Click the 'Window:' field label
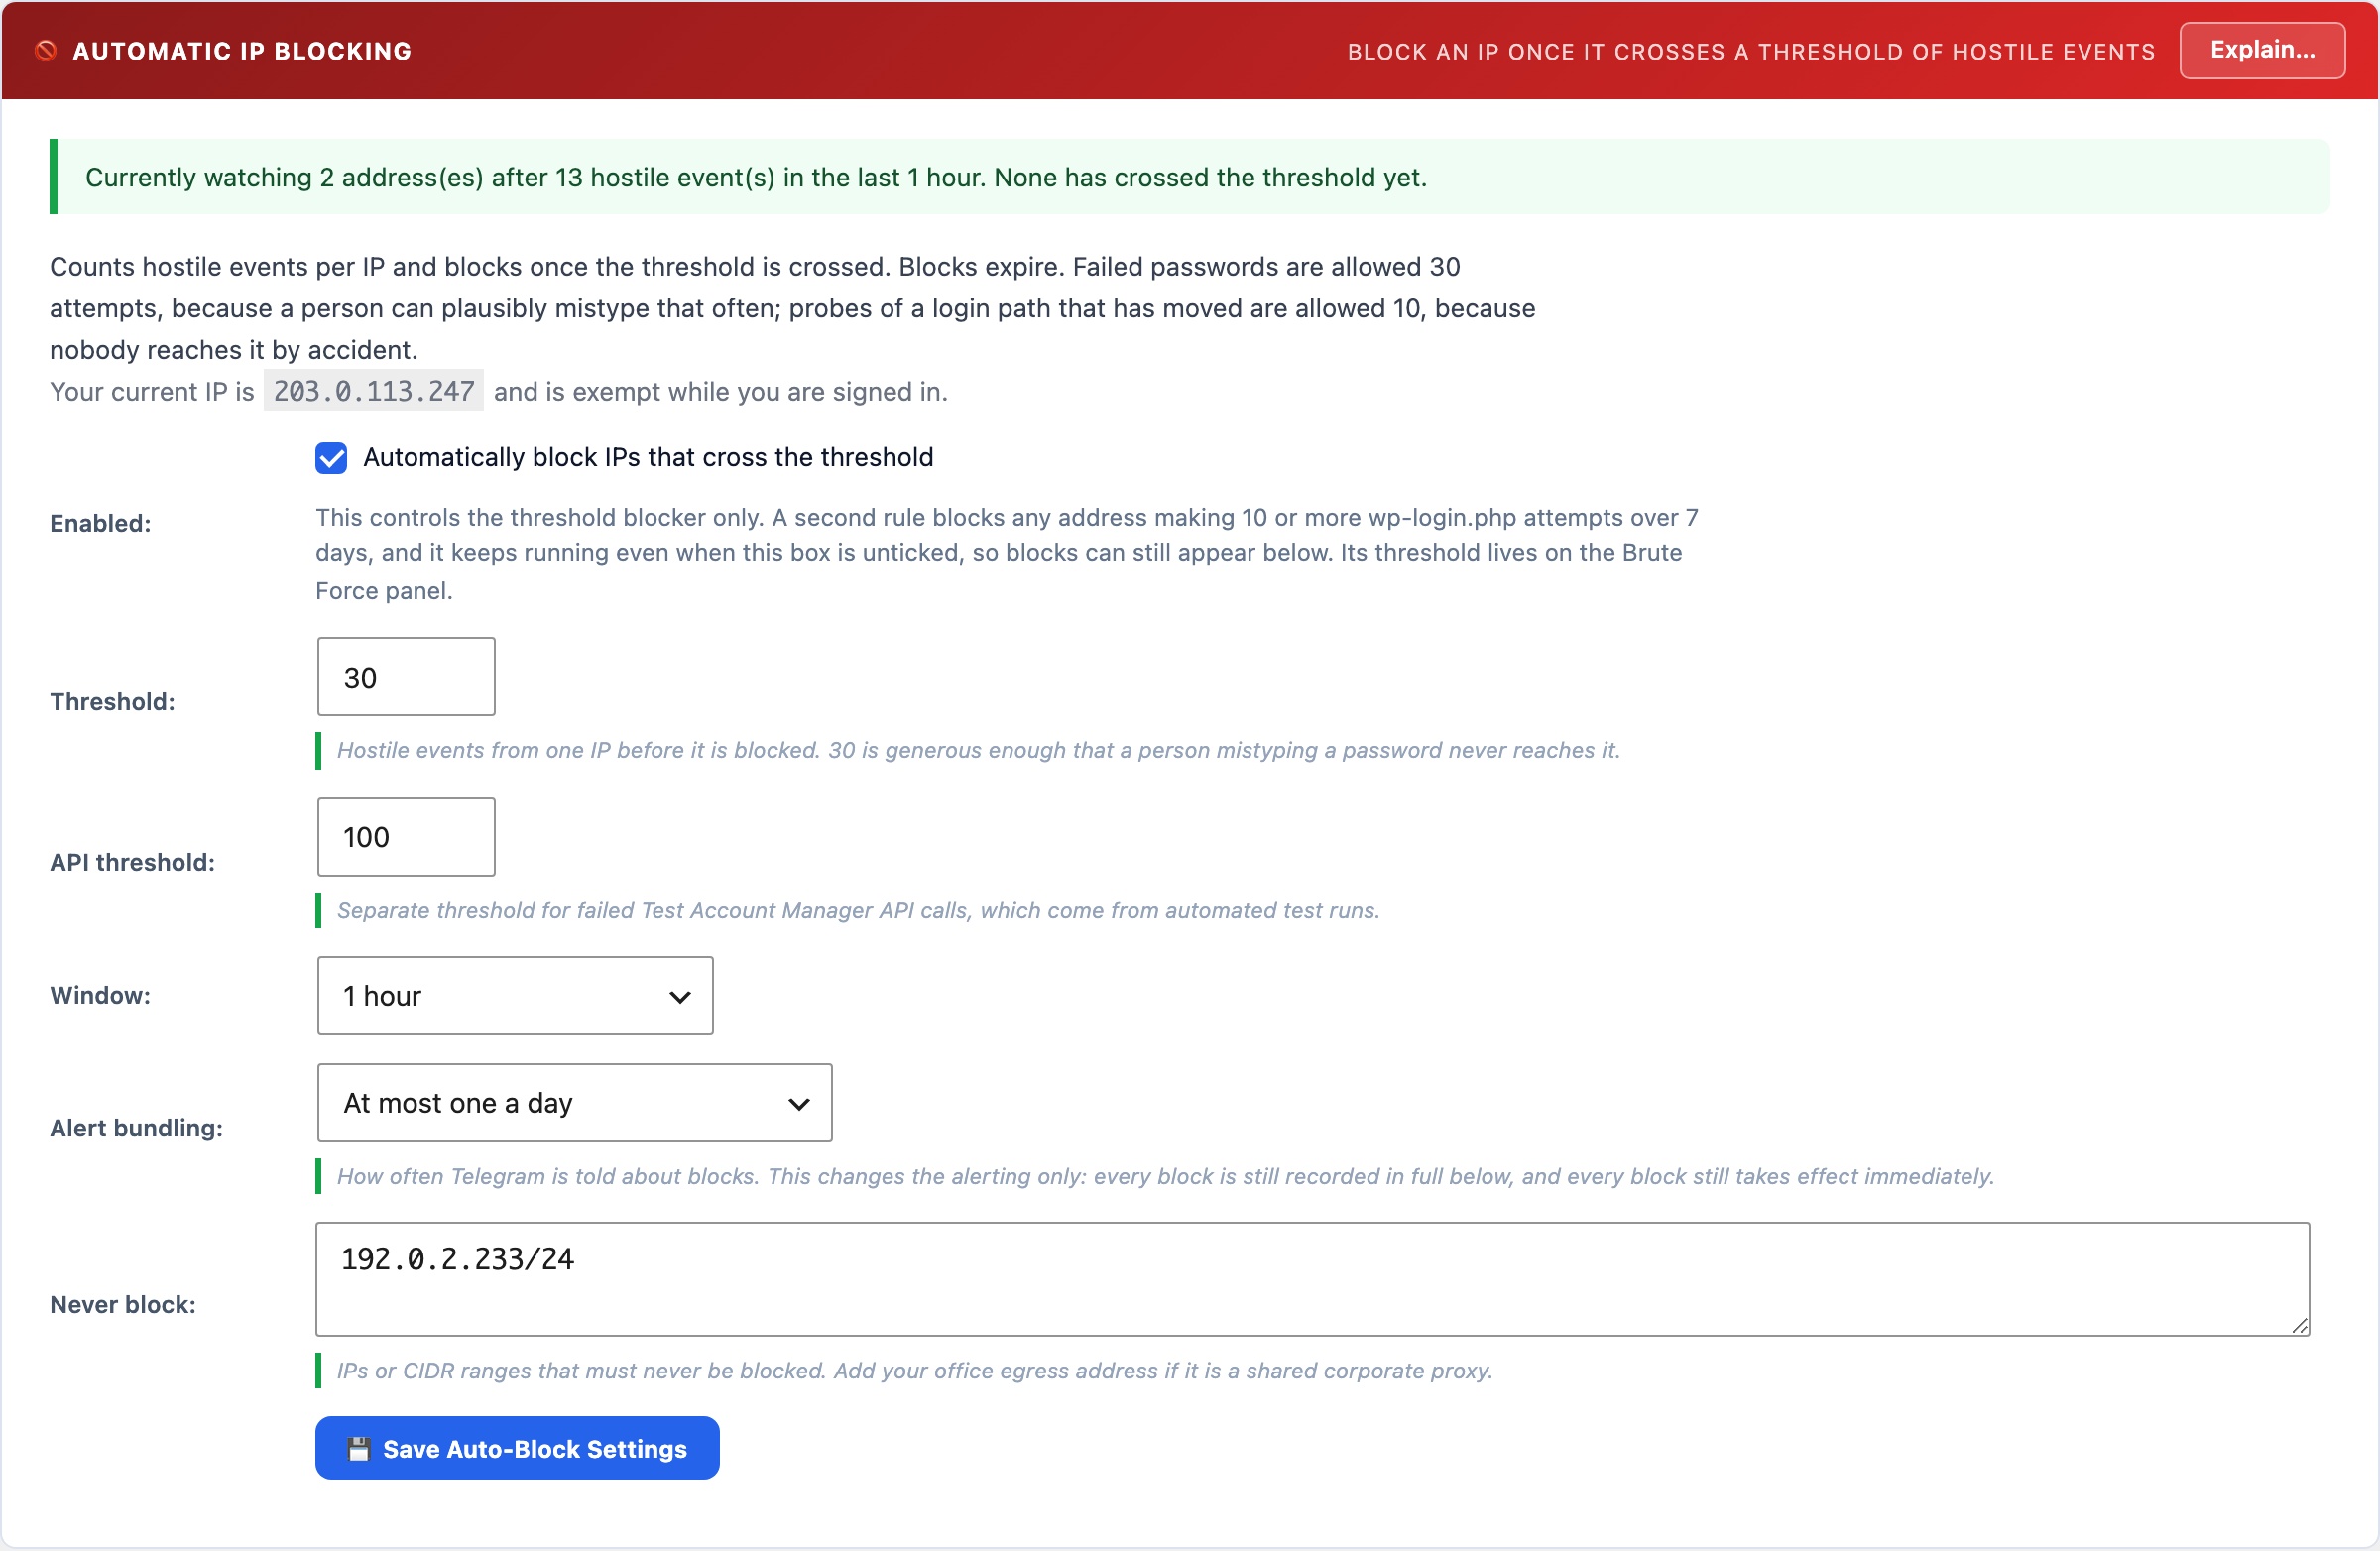Image resolution: width=2380 pixels, height=1551 pixels. (100, 995)
